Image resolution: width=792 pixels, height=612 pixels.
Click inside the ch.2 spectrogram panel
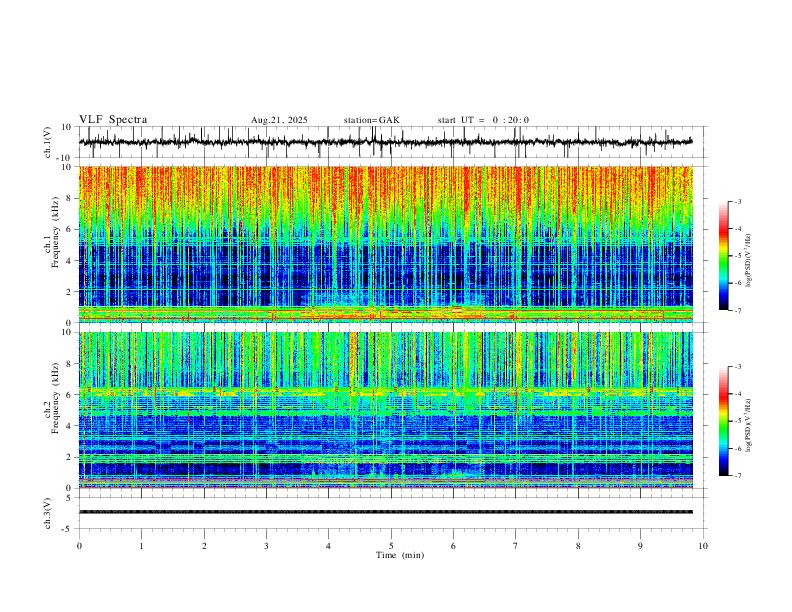[x=385, y=410]
